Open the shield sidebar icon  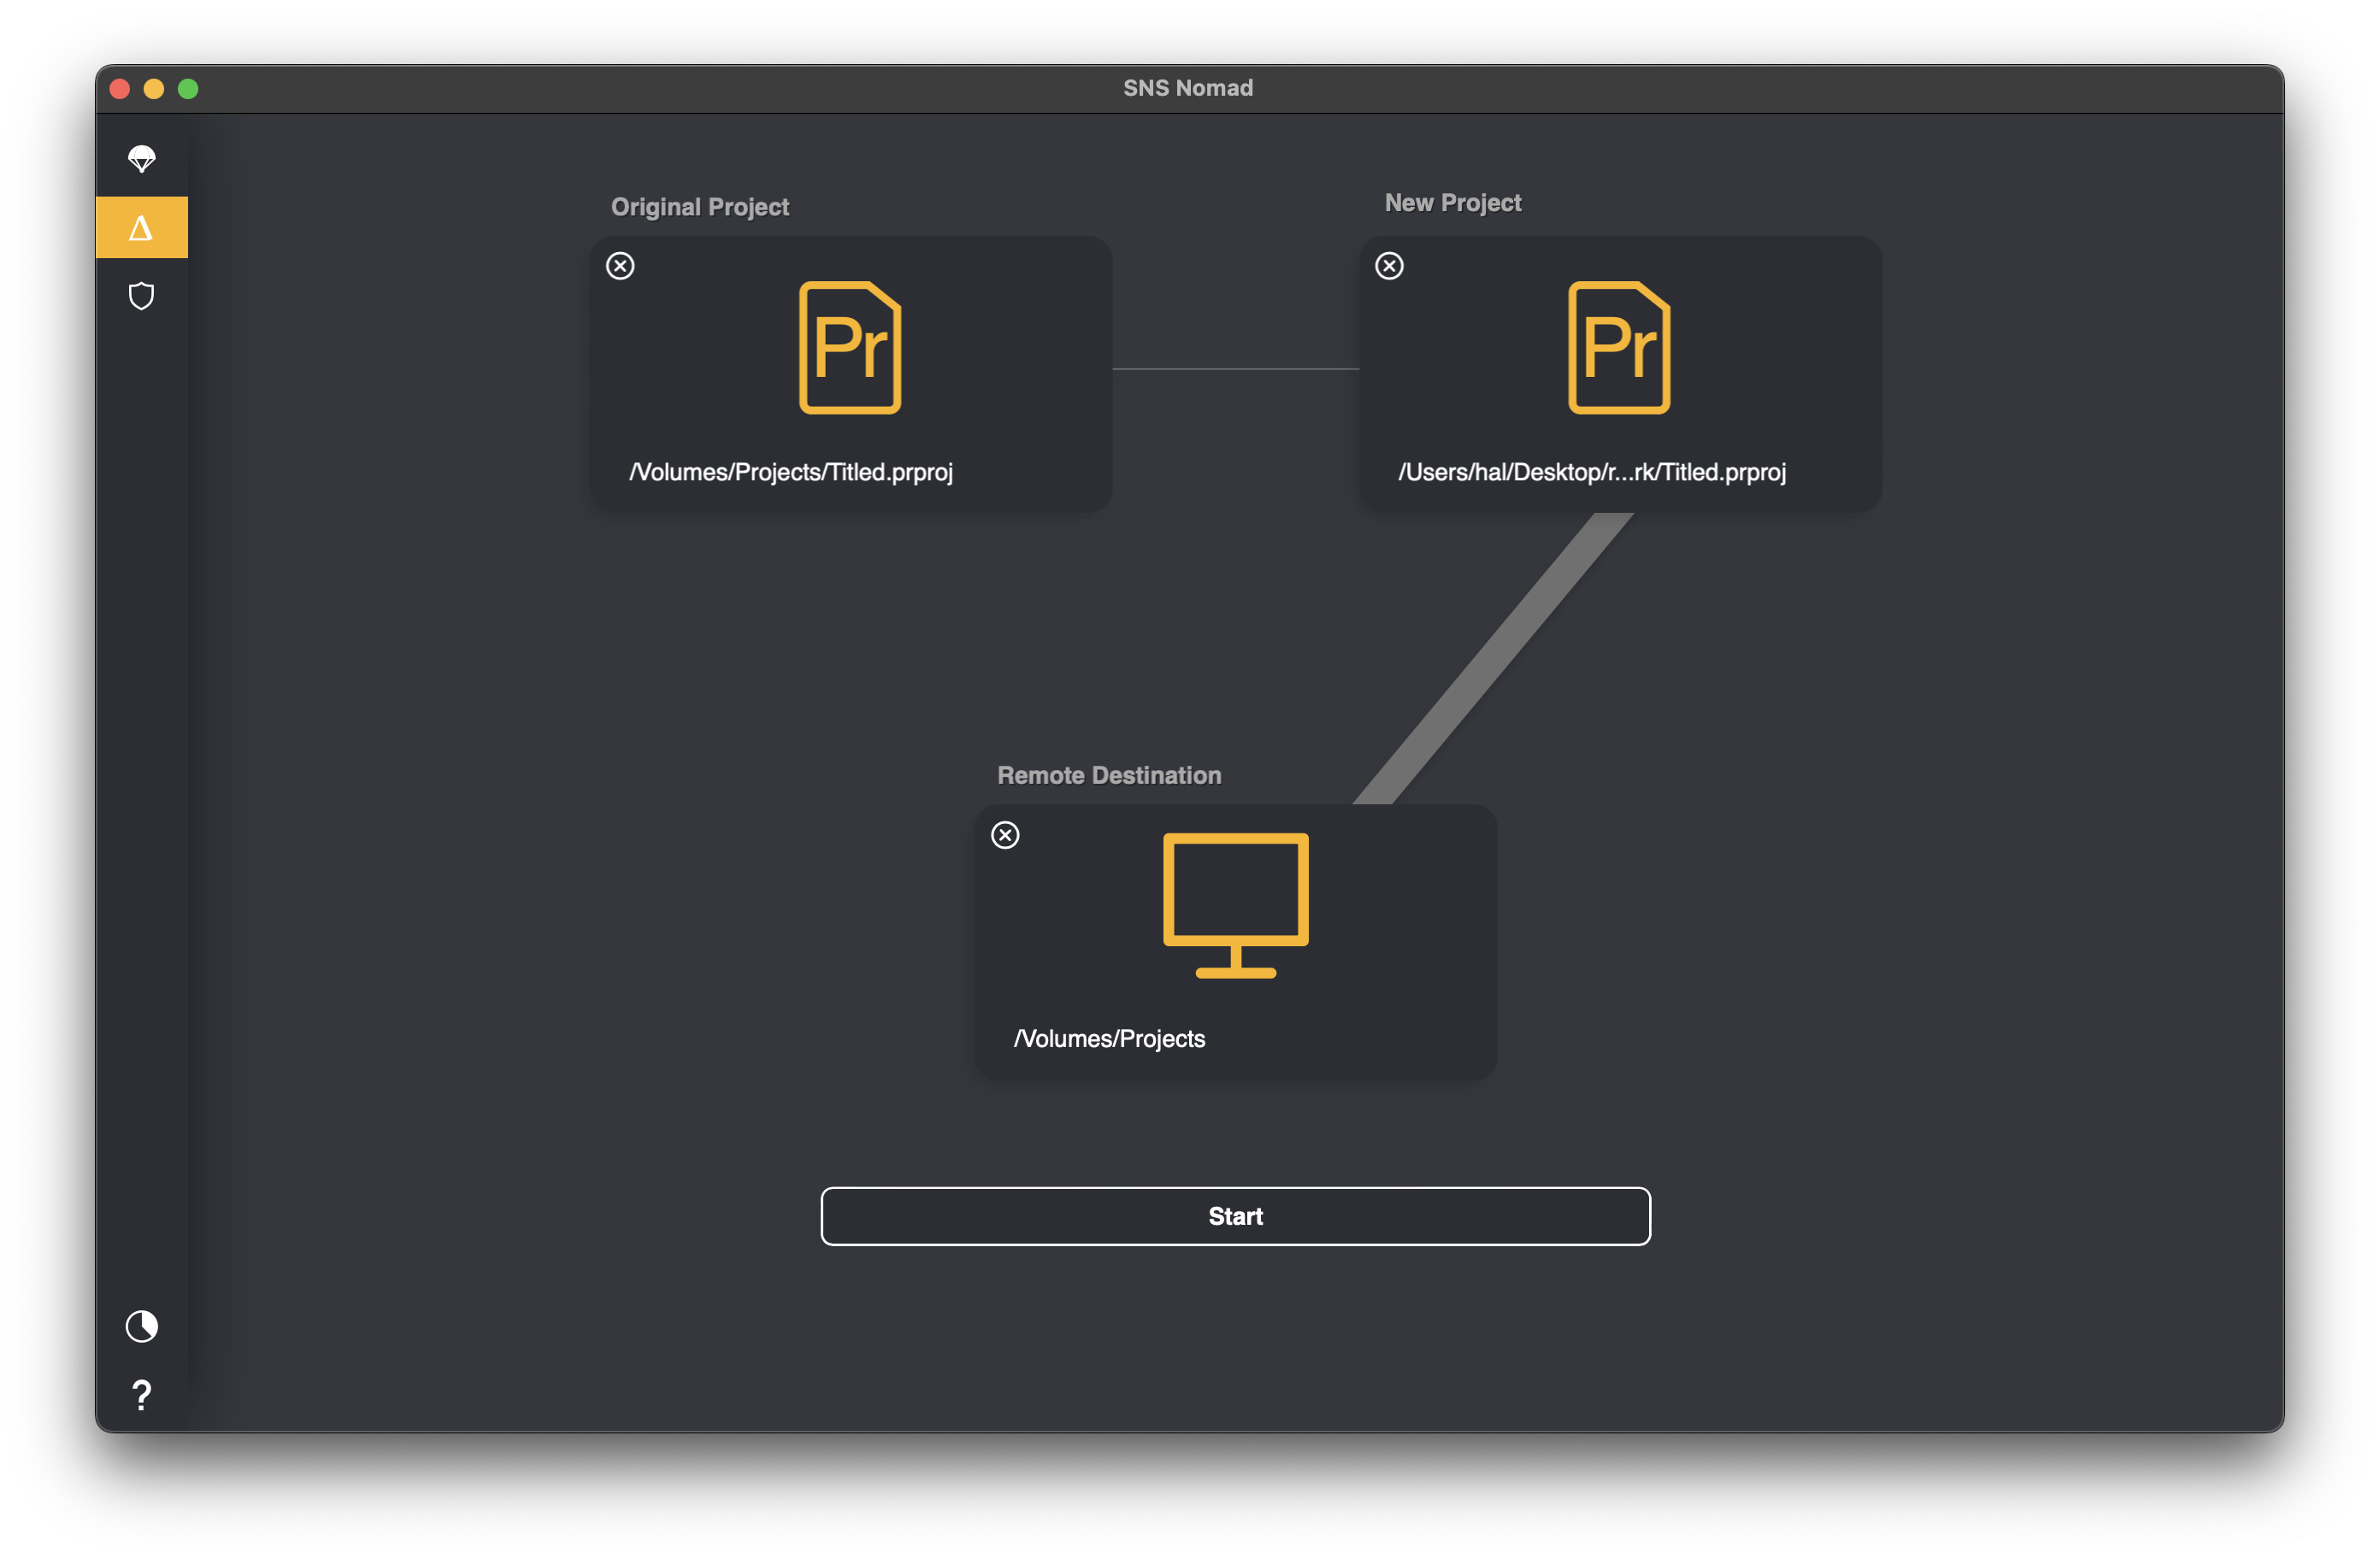pos(141,296)
